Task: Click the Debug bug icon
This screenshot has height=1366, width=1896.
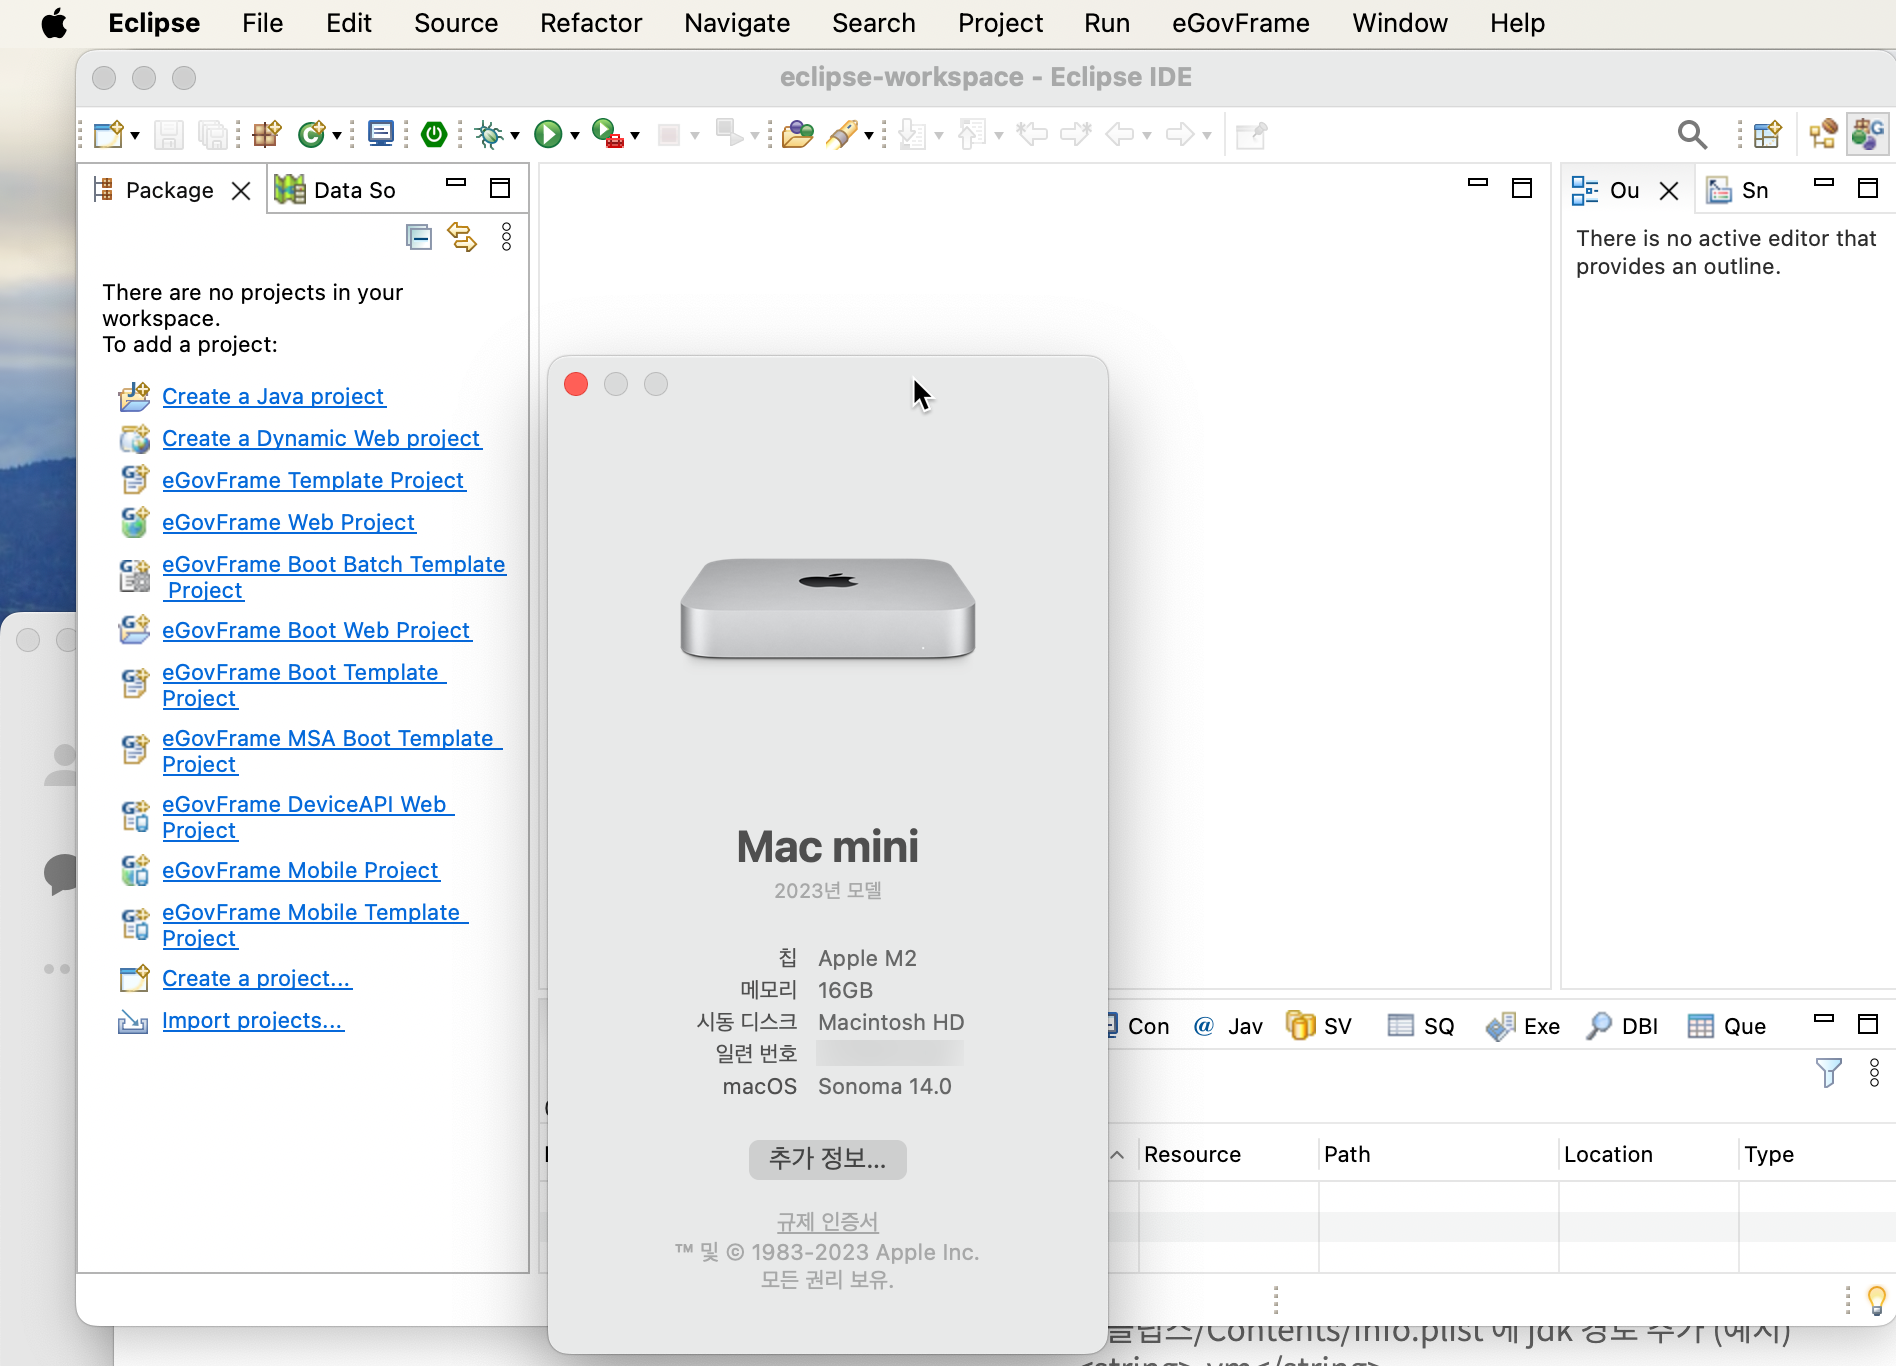Action: coord(489,134)
